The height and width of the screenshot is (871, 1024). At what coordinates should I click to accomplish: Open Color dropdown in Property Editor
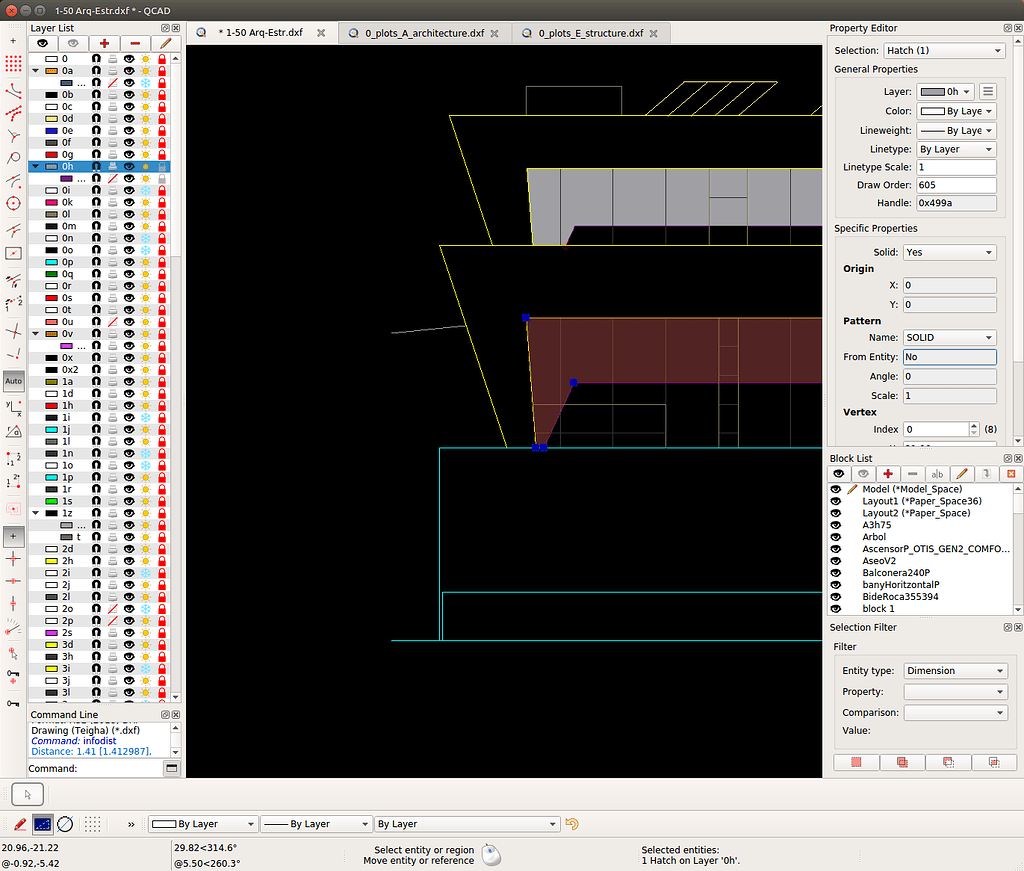click(x=956, y=111)
